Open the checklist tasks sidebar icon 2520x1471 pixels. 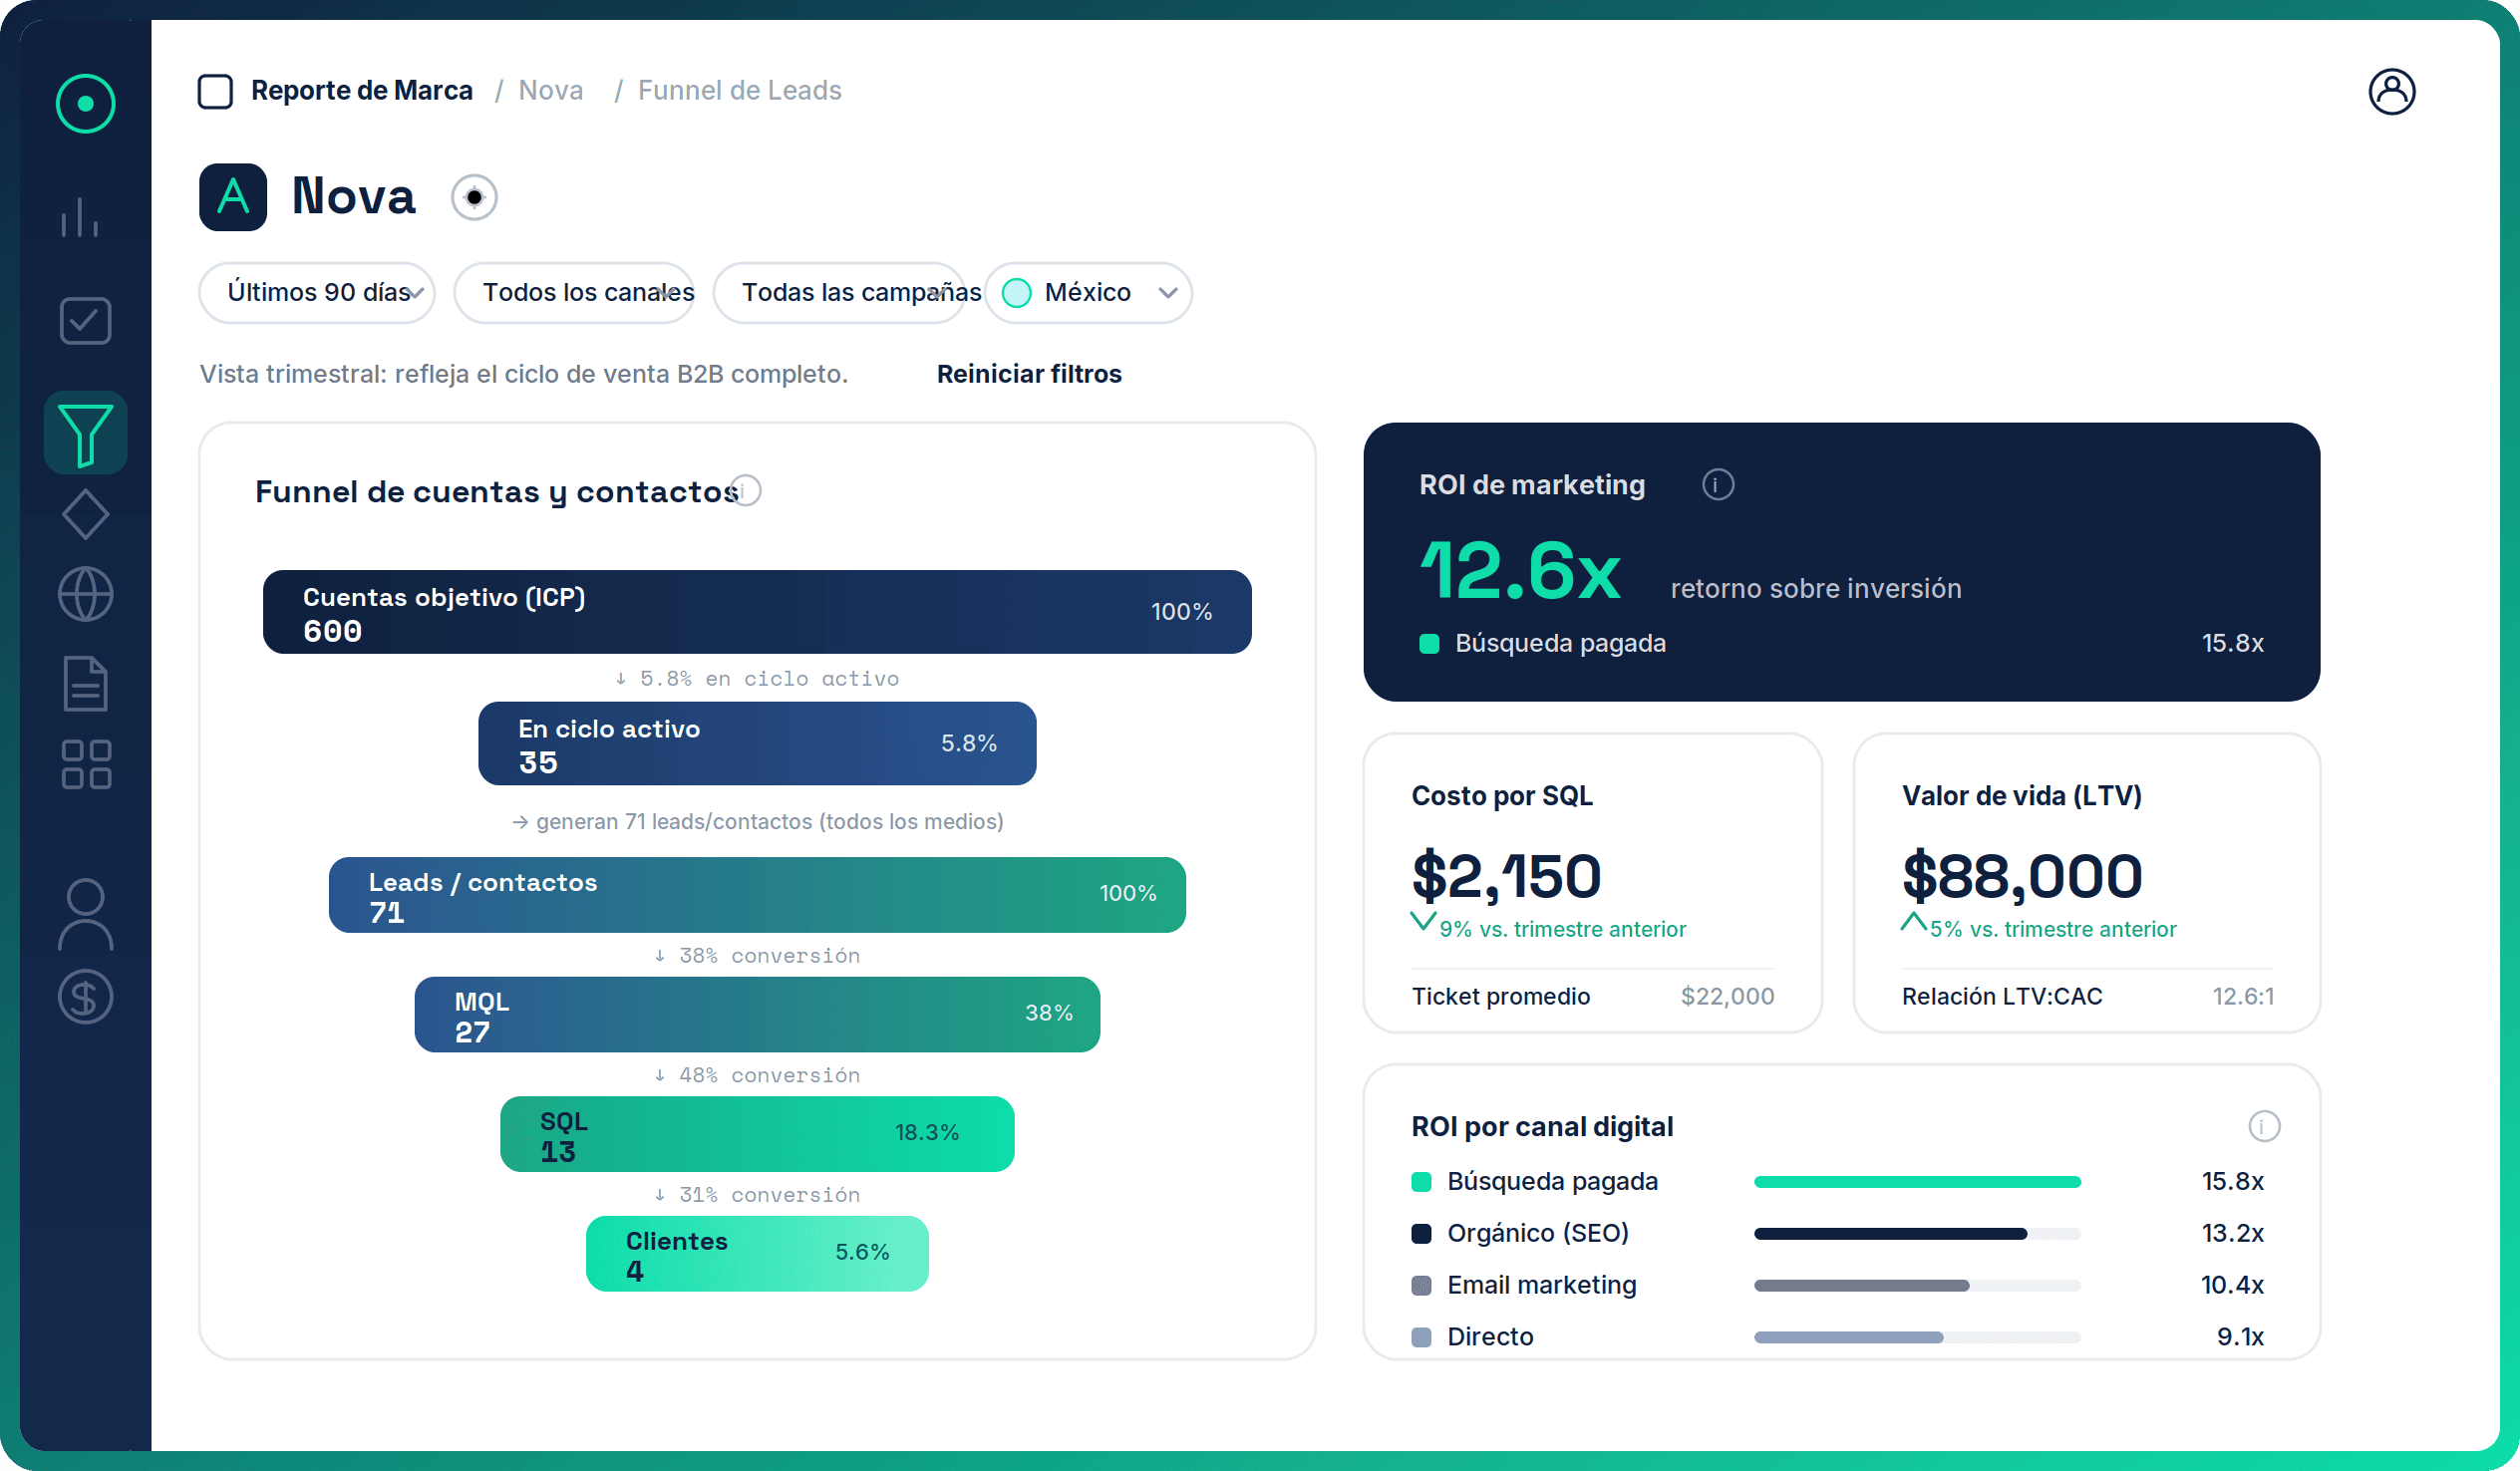tap(85, 321)
